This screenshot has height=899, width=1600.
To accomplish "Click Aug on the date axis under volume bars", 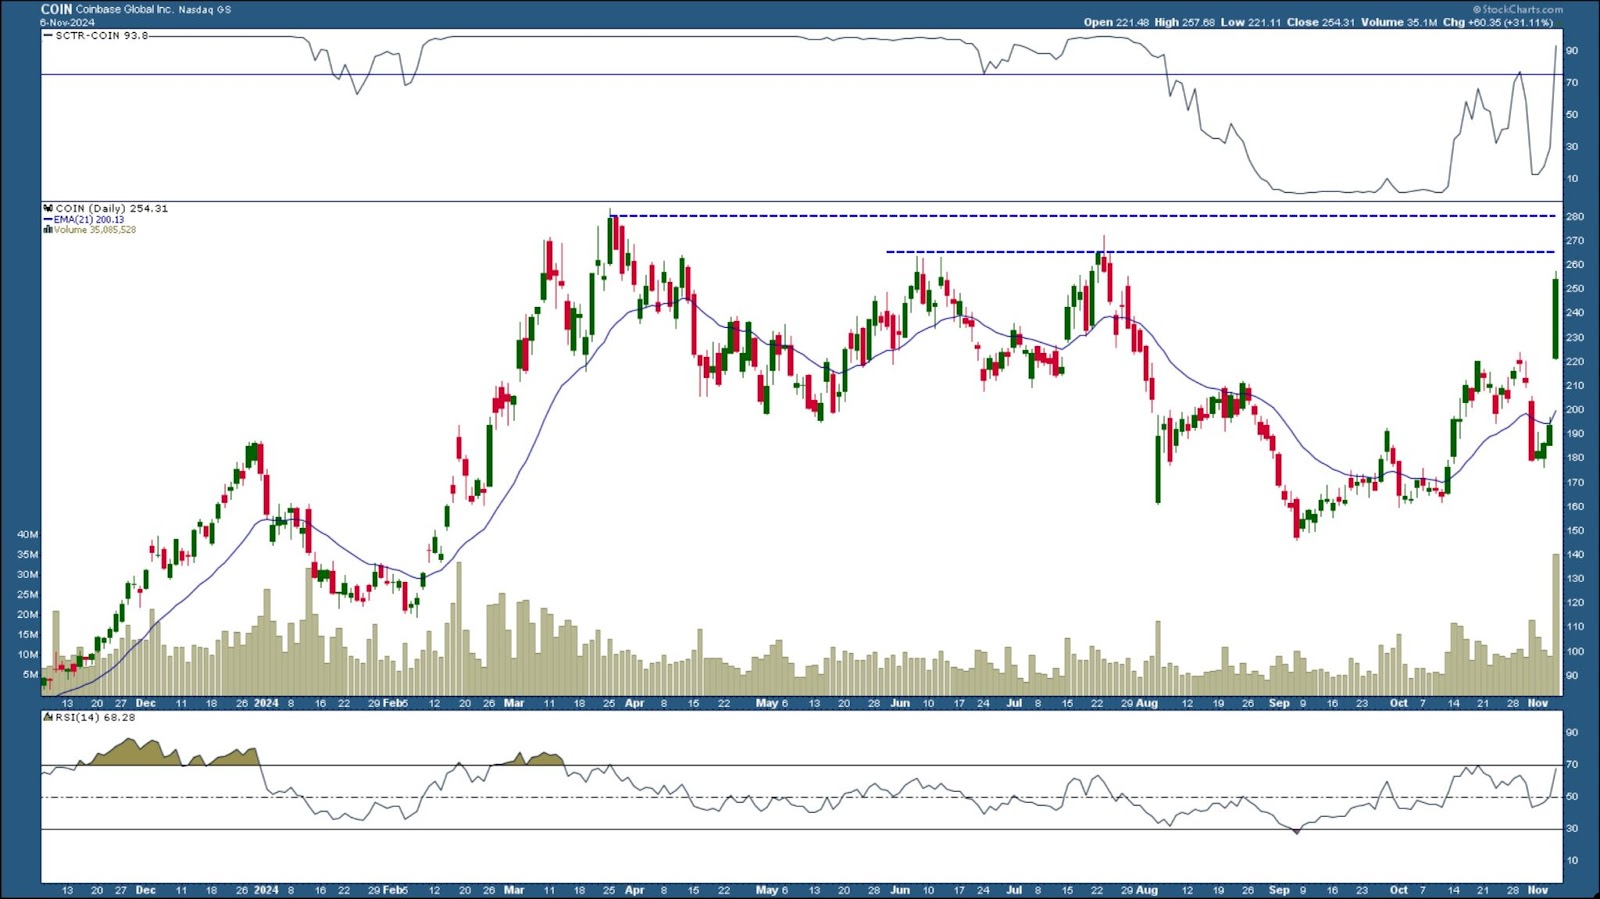I will [1147, 704].
